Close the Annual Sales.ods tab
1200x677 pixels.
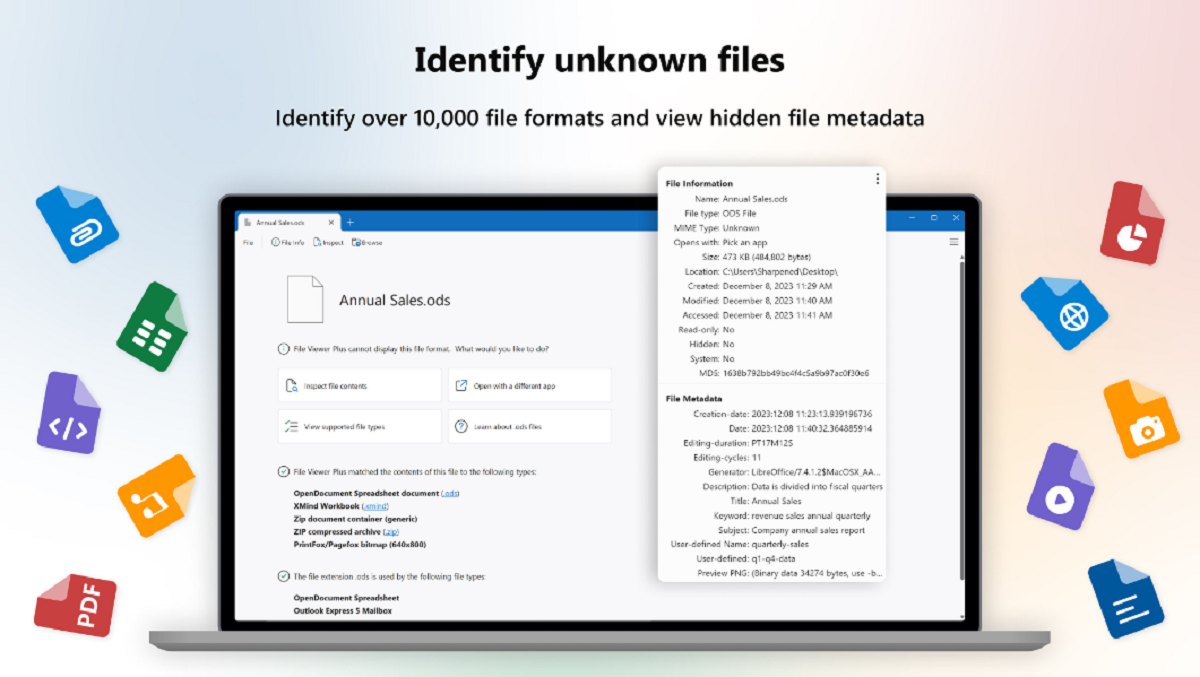point(331,223)
